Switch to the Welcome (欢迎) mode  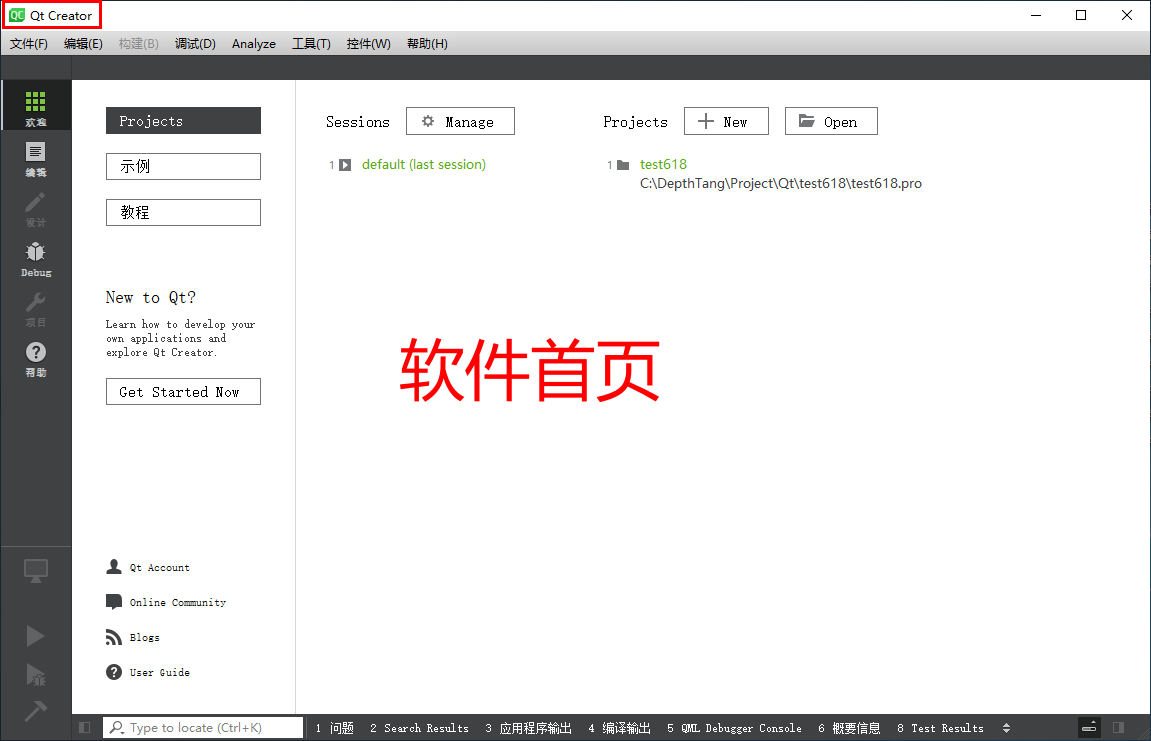pos(35,106)
